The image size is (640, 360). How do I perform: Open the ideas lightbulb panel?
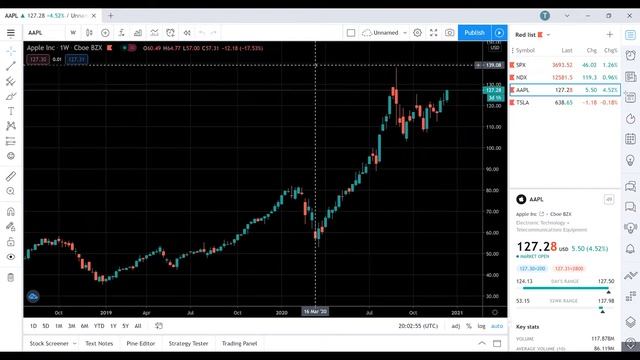(x=631, y=160)
